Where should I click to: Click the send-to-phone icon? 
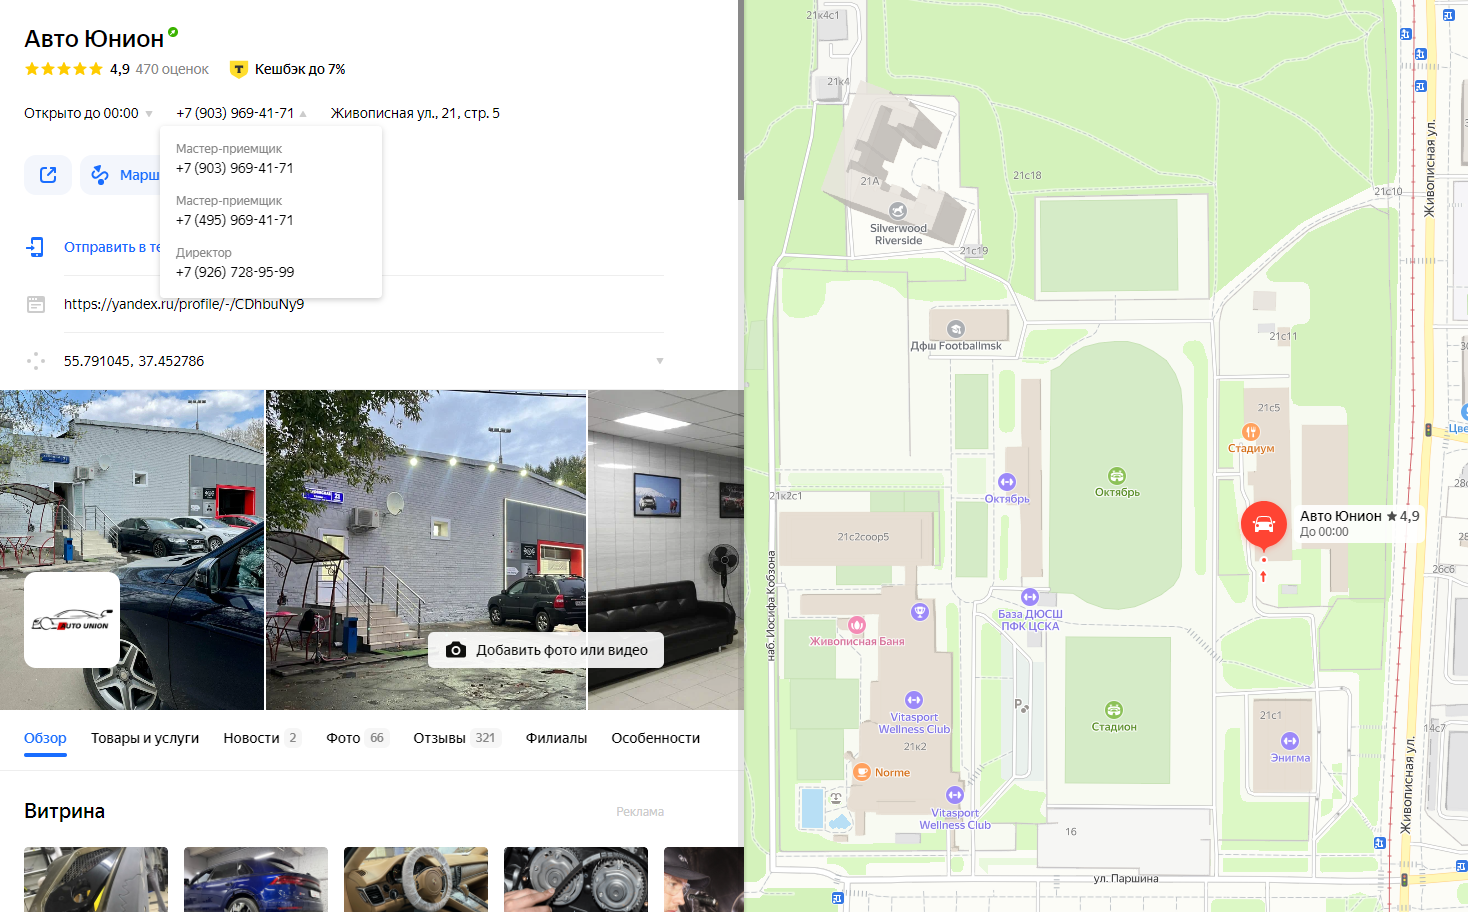[x=36, y=247]
